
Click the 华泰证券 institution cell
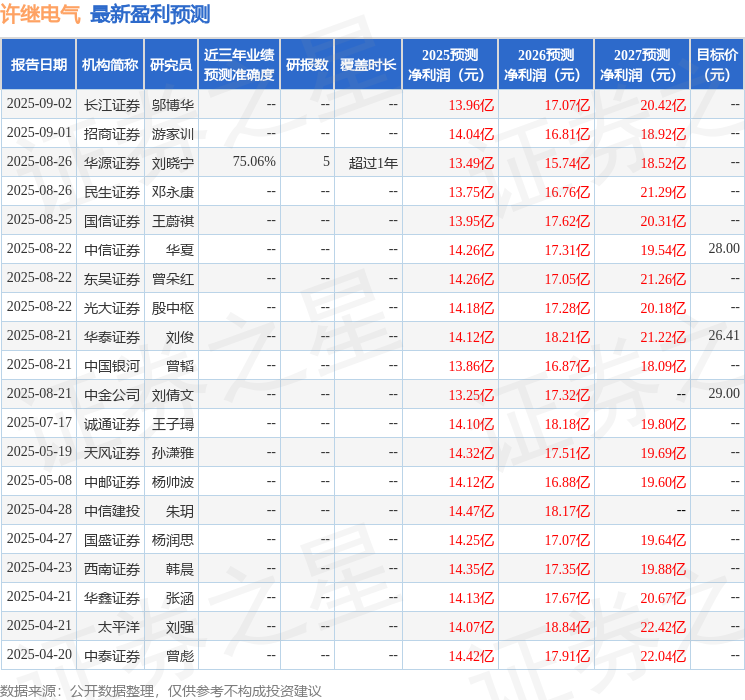(x=112, y=337)
